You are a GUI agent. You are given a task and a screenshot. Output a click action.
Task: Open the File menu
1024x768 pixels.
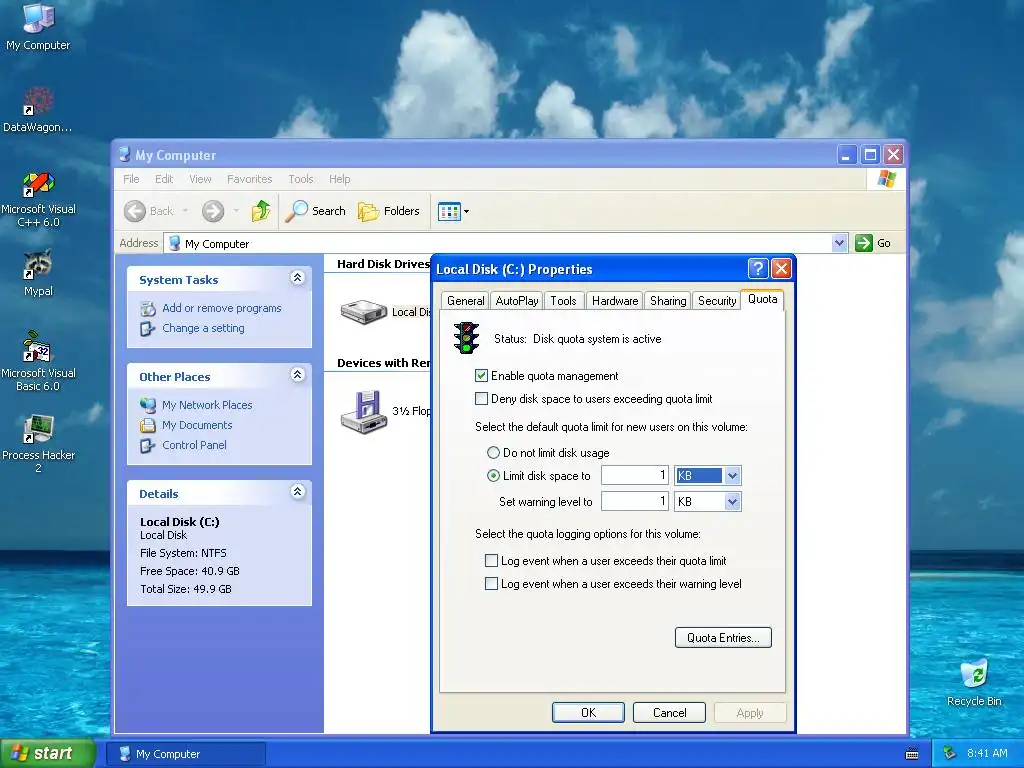click(x=131, y=179)
